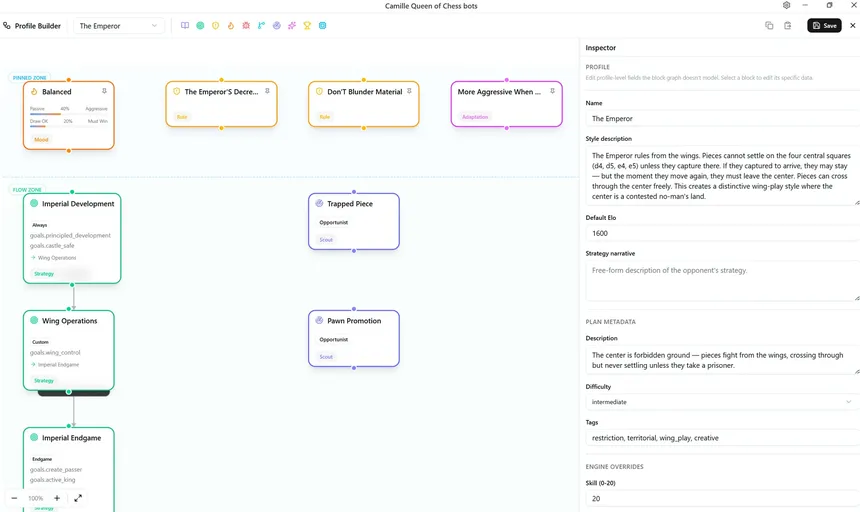The image size is (860, 512).
Task: Open settings gear in title bar
Action: 787,5
